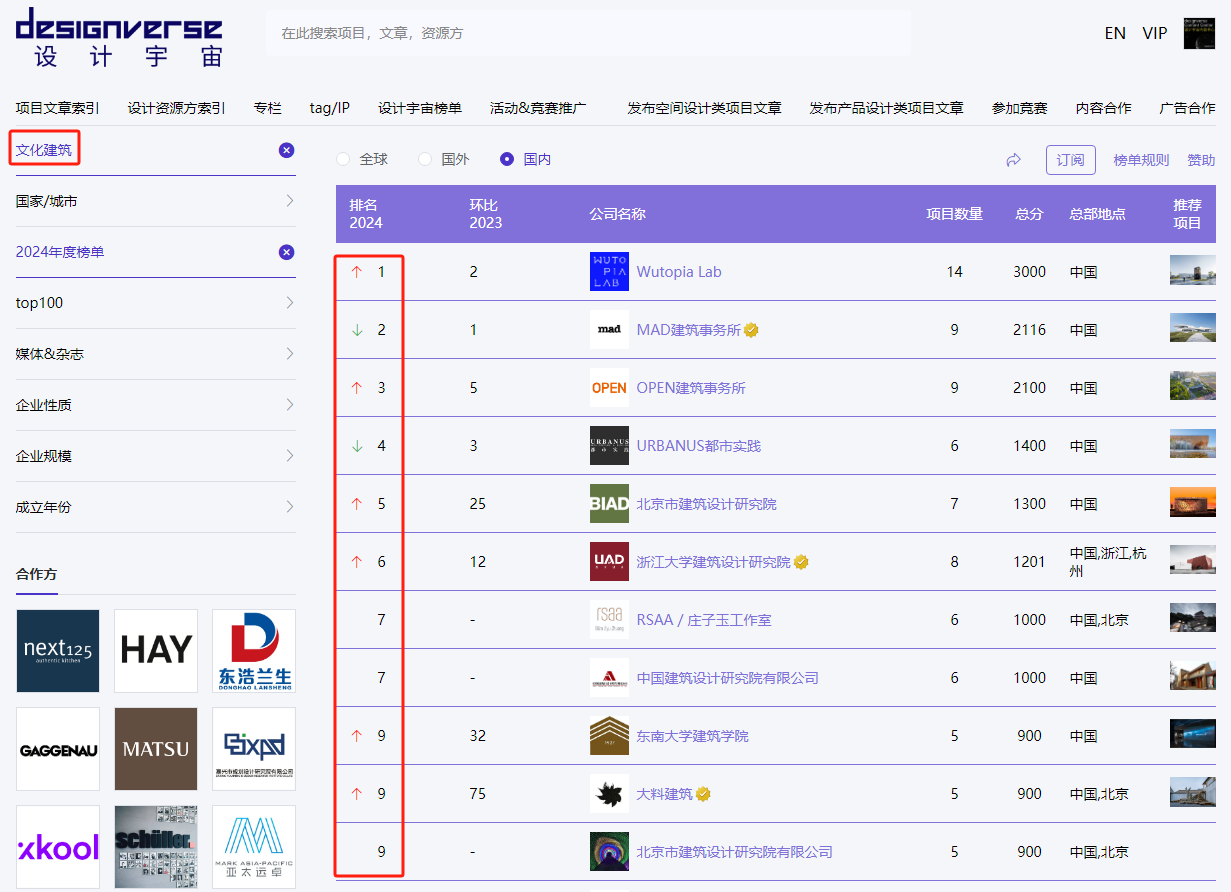
Task: Open the 东浩兰生 partner logo
Action: (x=254, y=651)
